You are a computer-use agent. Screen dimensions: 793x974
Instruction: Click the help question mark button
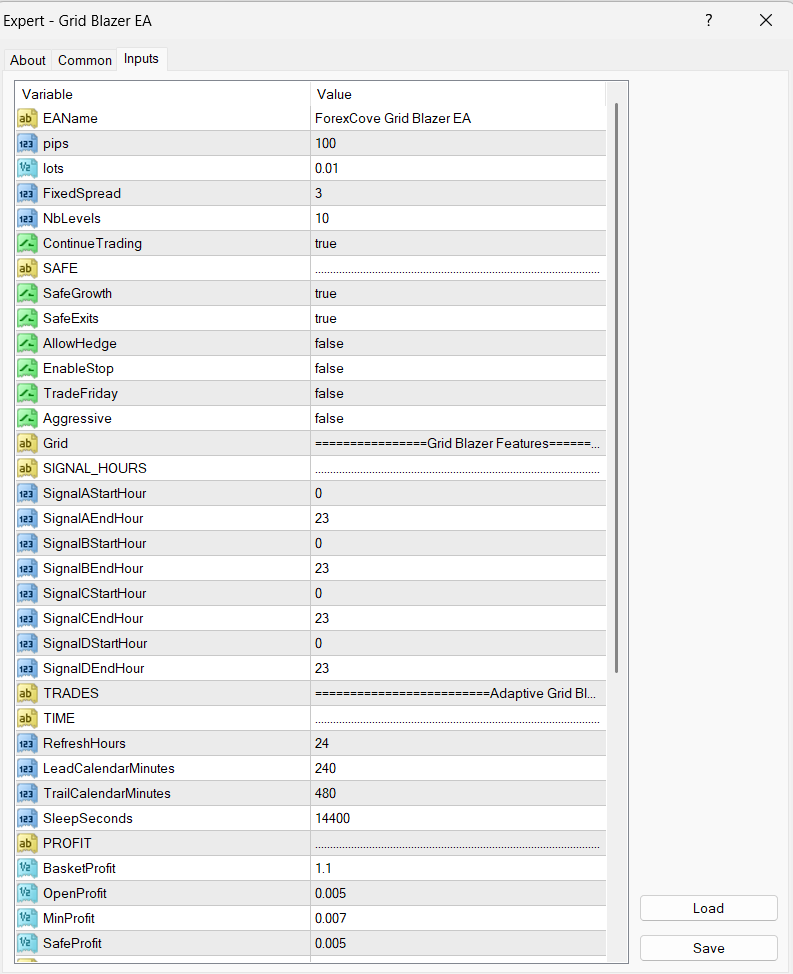point(709,20)
